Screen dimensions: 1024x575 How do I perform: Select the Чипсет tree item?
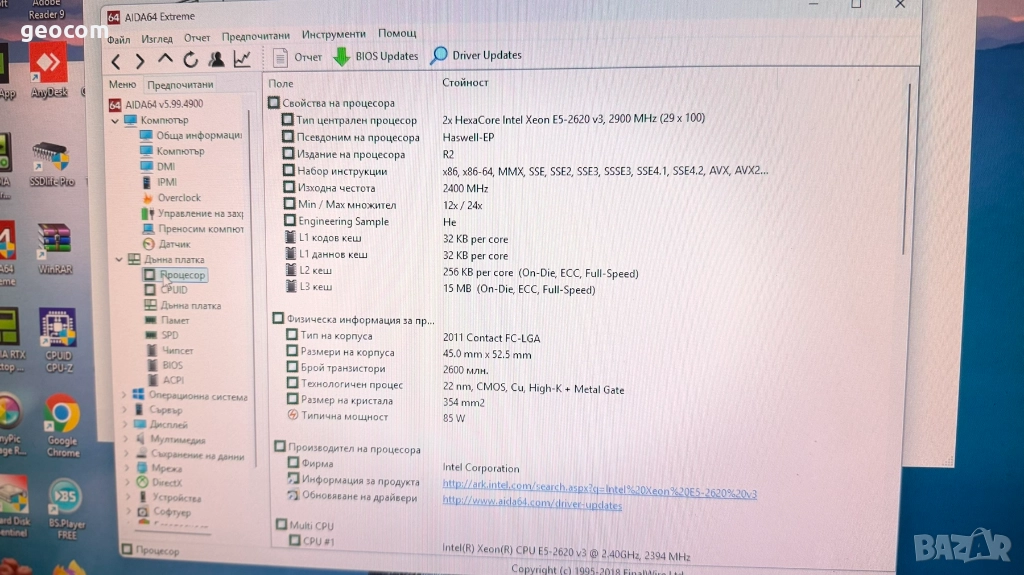(170, 351)
